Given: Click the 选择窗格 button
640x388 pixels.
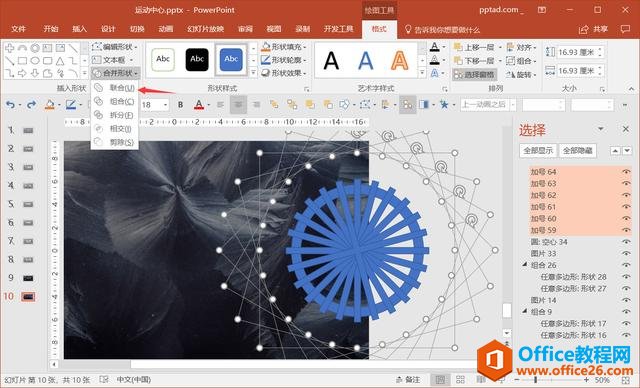Looking at the screenshot, I should pyautogui.click(x=474, y=74).
